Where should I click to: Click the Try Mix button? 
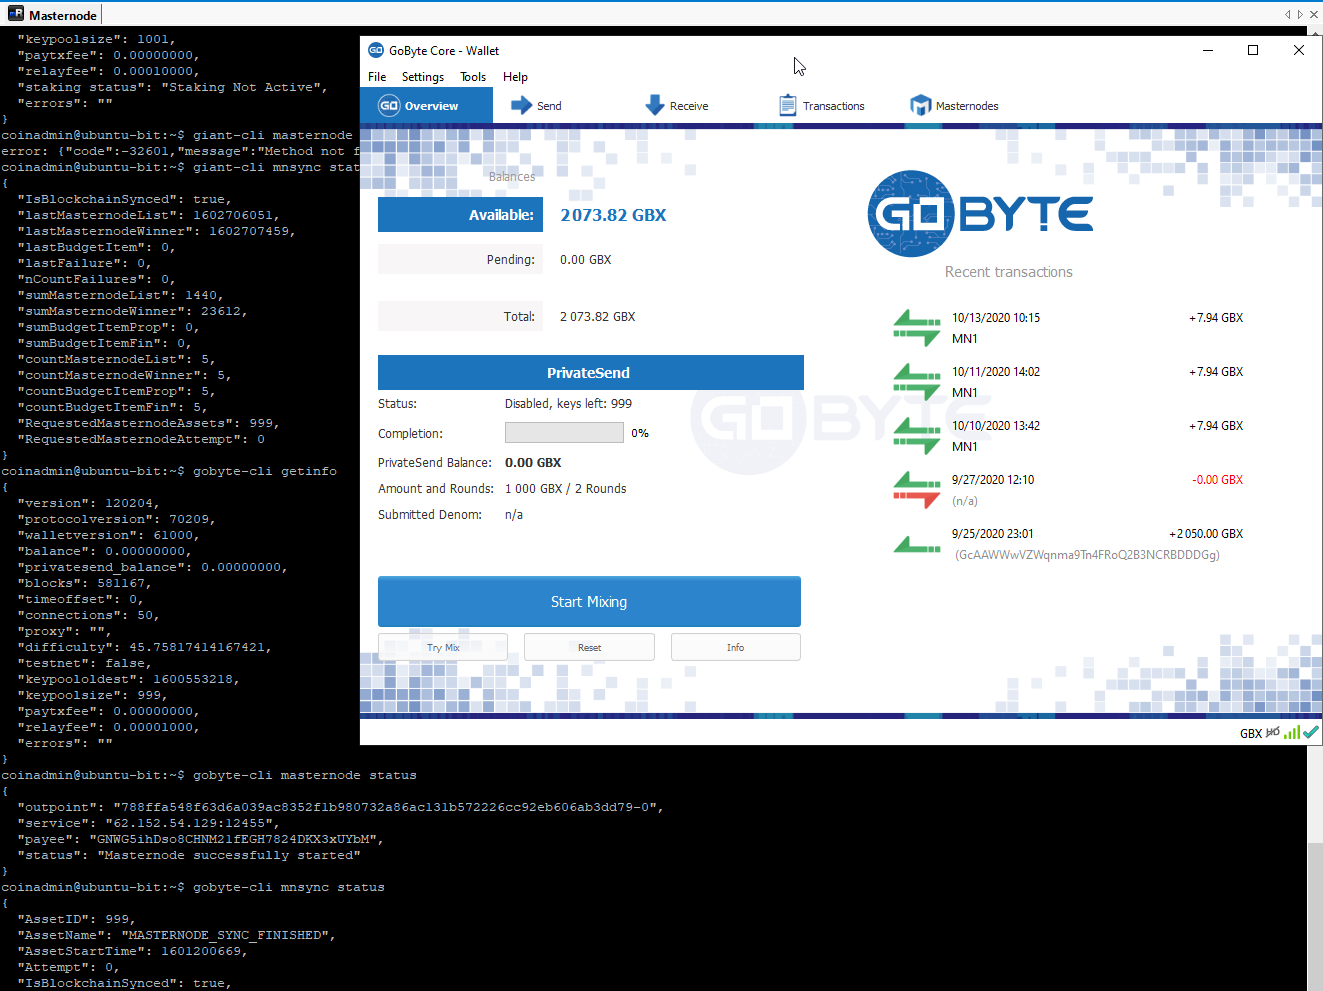coord(443,647)
